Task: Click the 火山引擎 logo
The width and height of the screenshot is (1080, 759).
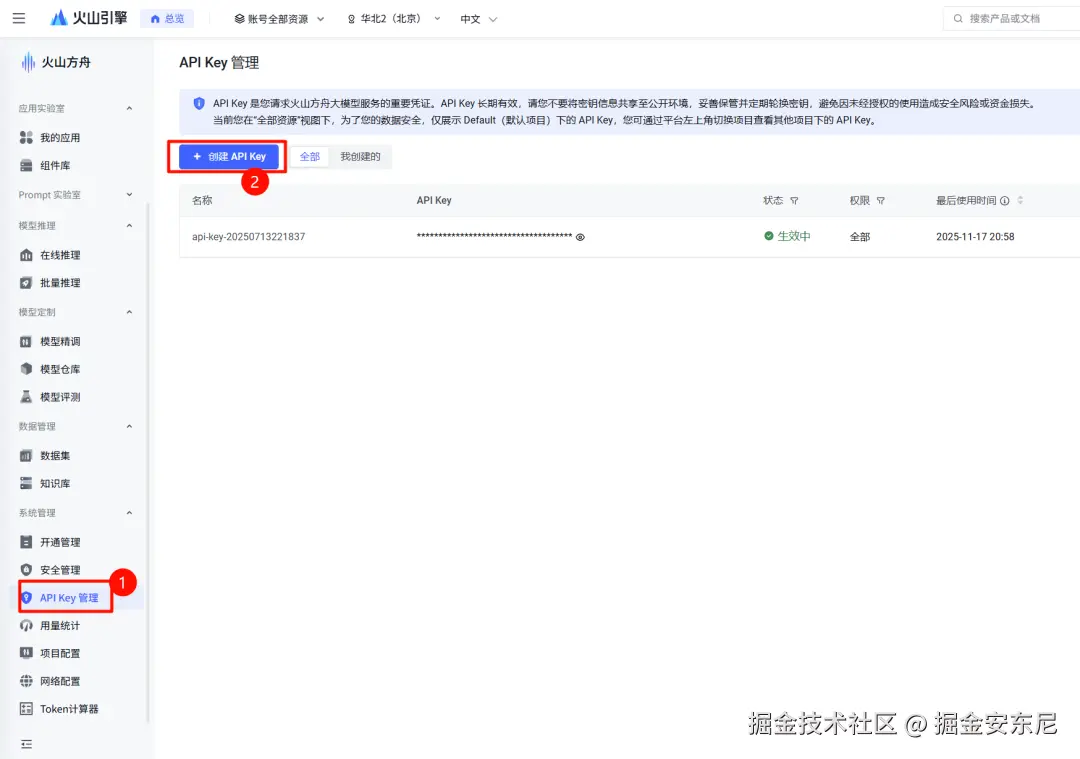Action: coord(89,18)
